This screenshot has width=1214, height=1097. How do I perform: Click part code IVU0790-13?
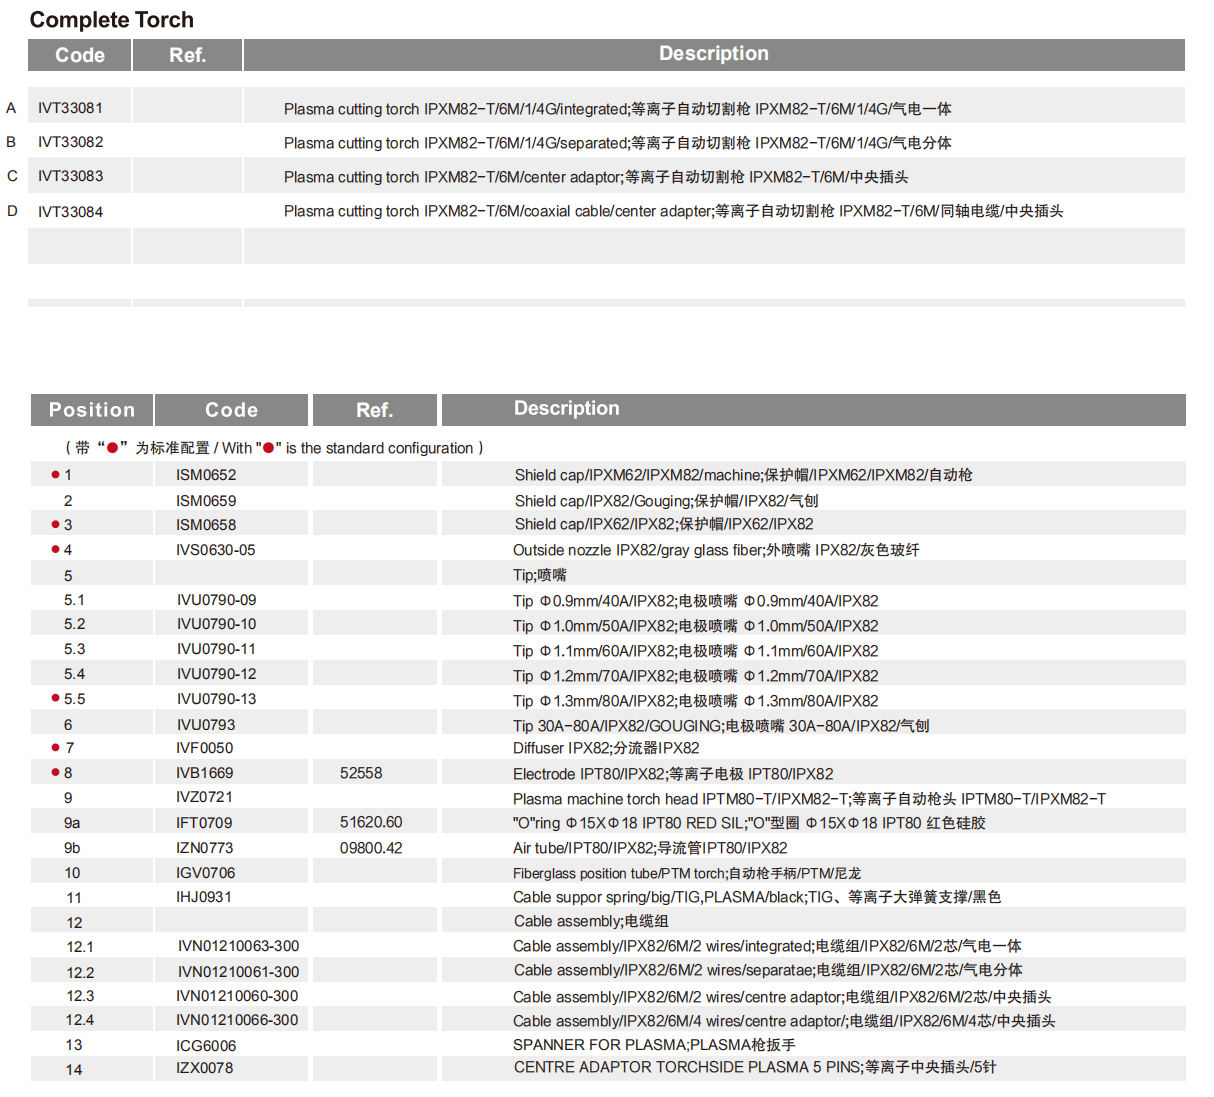216,699
